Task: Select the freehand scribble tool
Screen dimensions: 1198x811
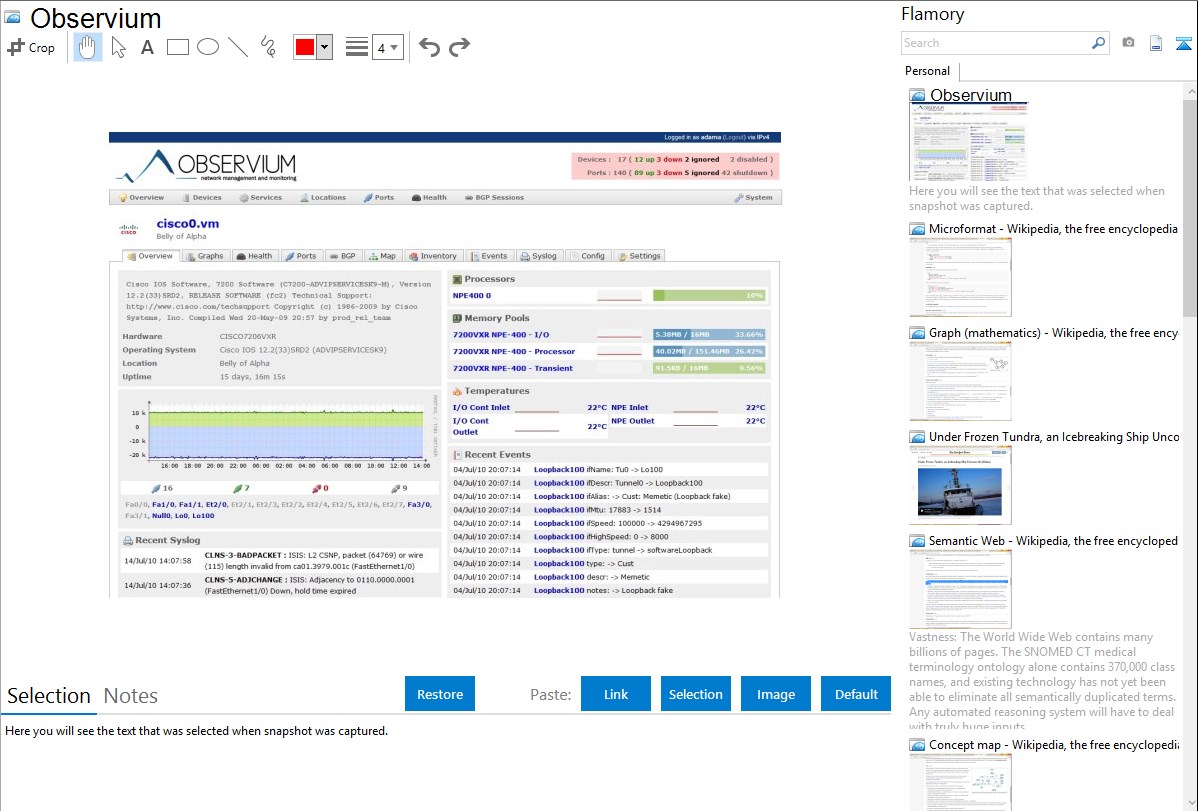Action: [267, 47]
